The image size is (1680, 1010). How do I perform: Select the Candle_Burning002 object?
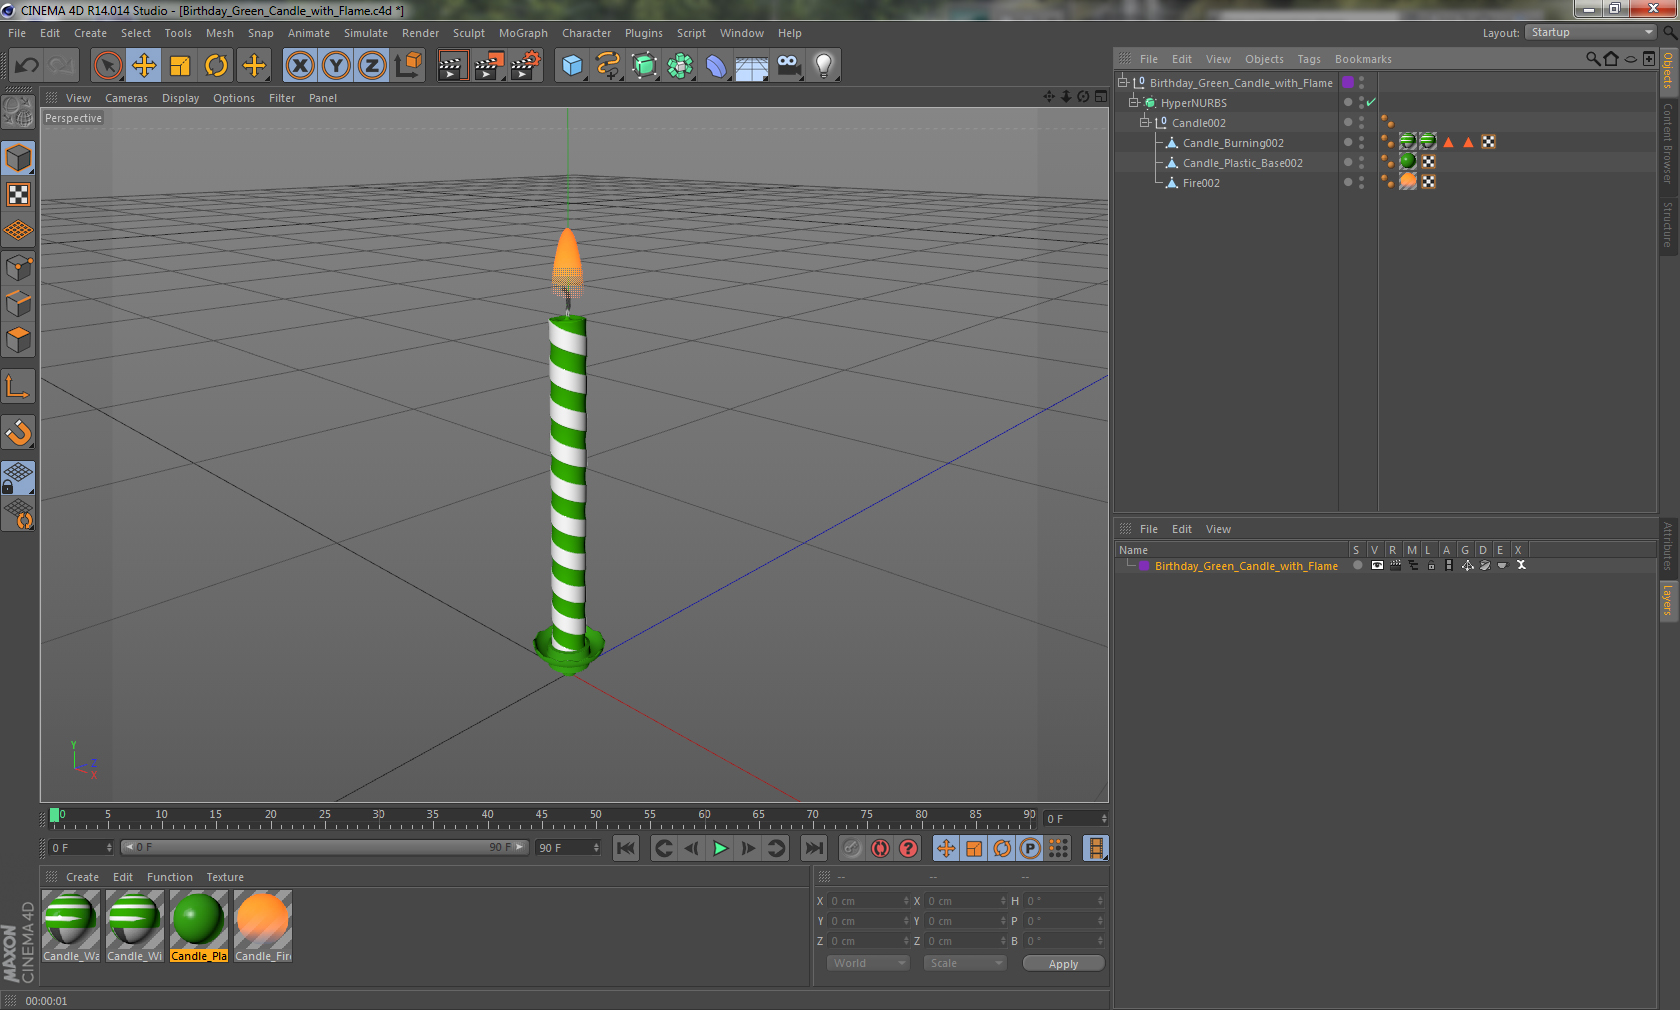[1233, 143]
